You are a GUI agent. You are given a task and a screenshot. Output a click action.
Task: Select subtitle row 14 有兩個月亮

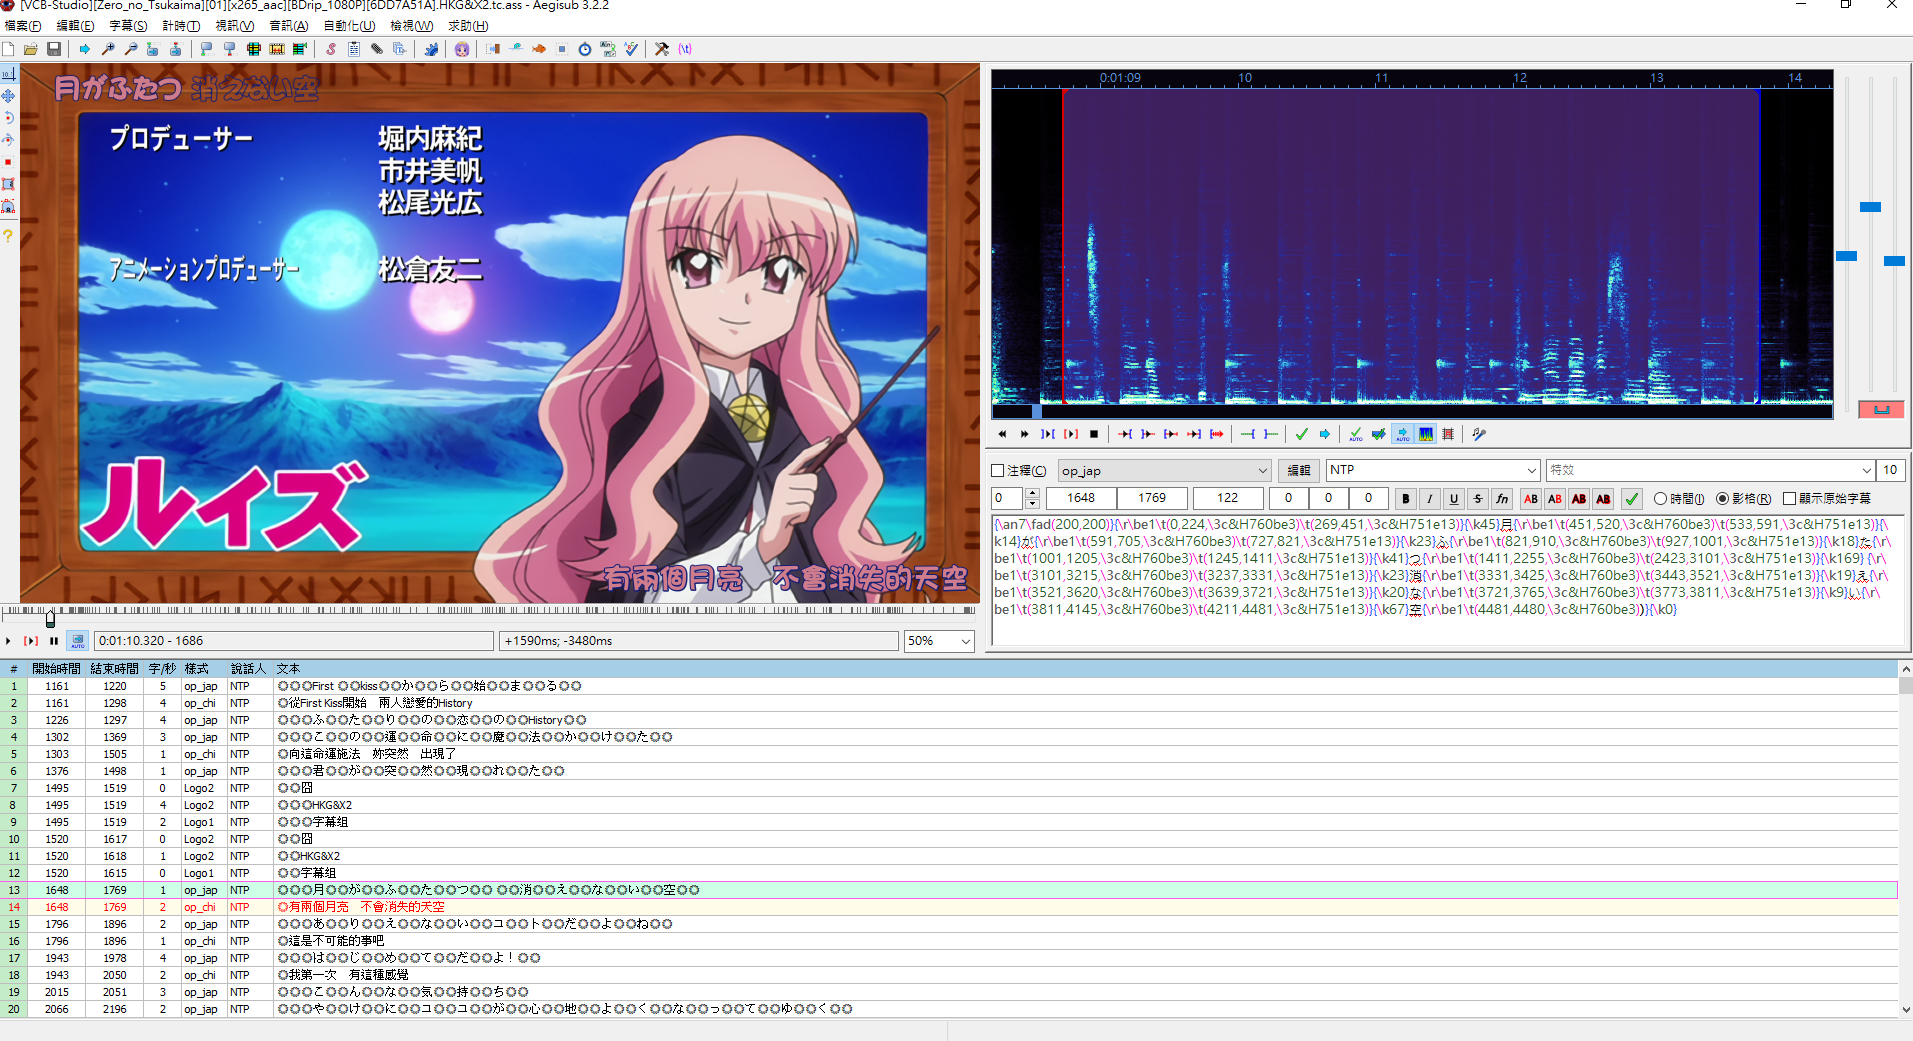click(948, 907)
